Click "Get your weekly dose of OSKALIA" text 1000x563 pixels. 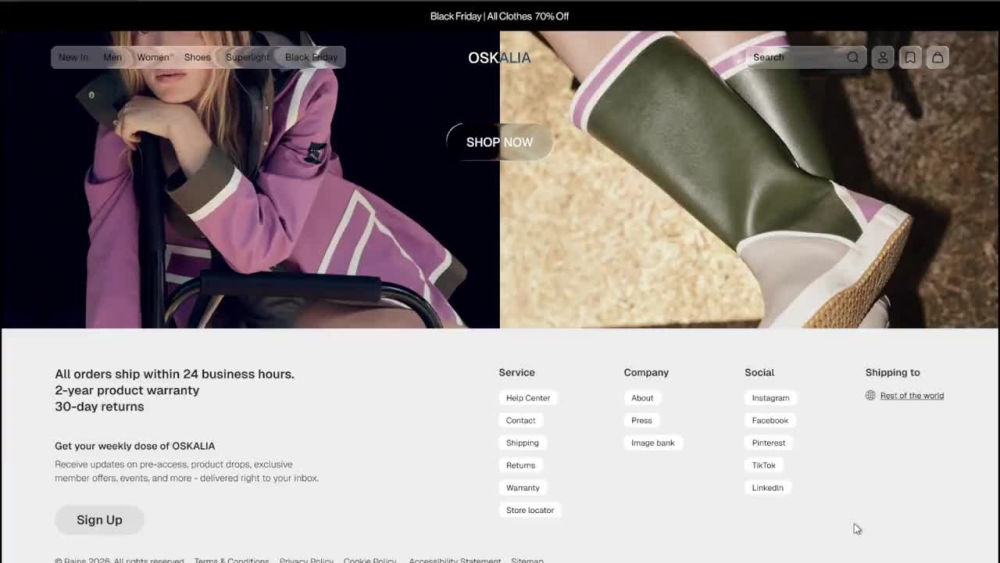135,446
